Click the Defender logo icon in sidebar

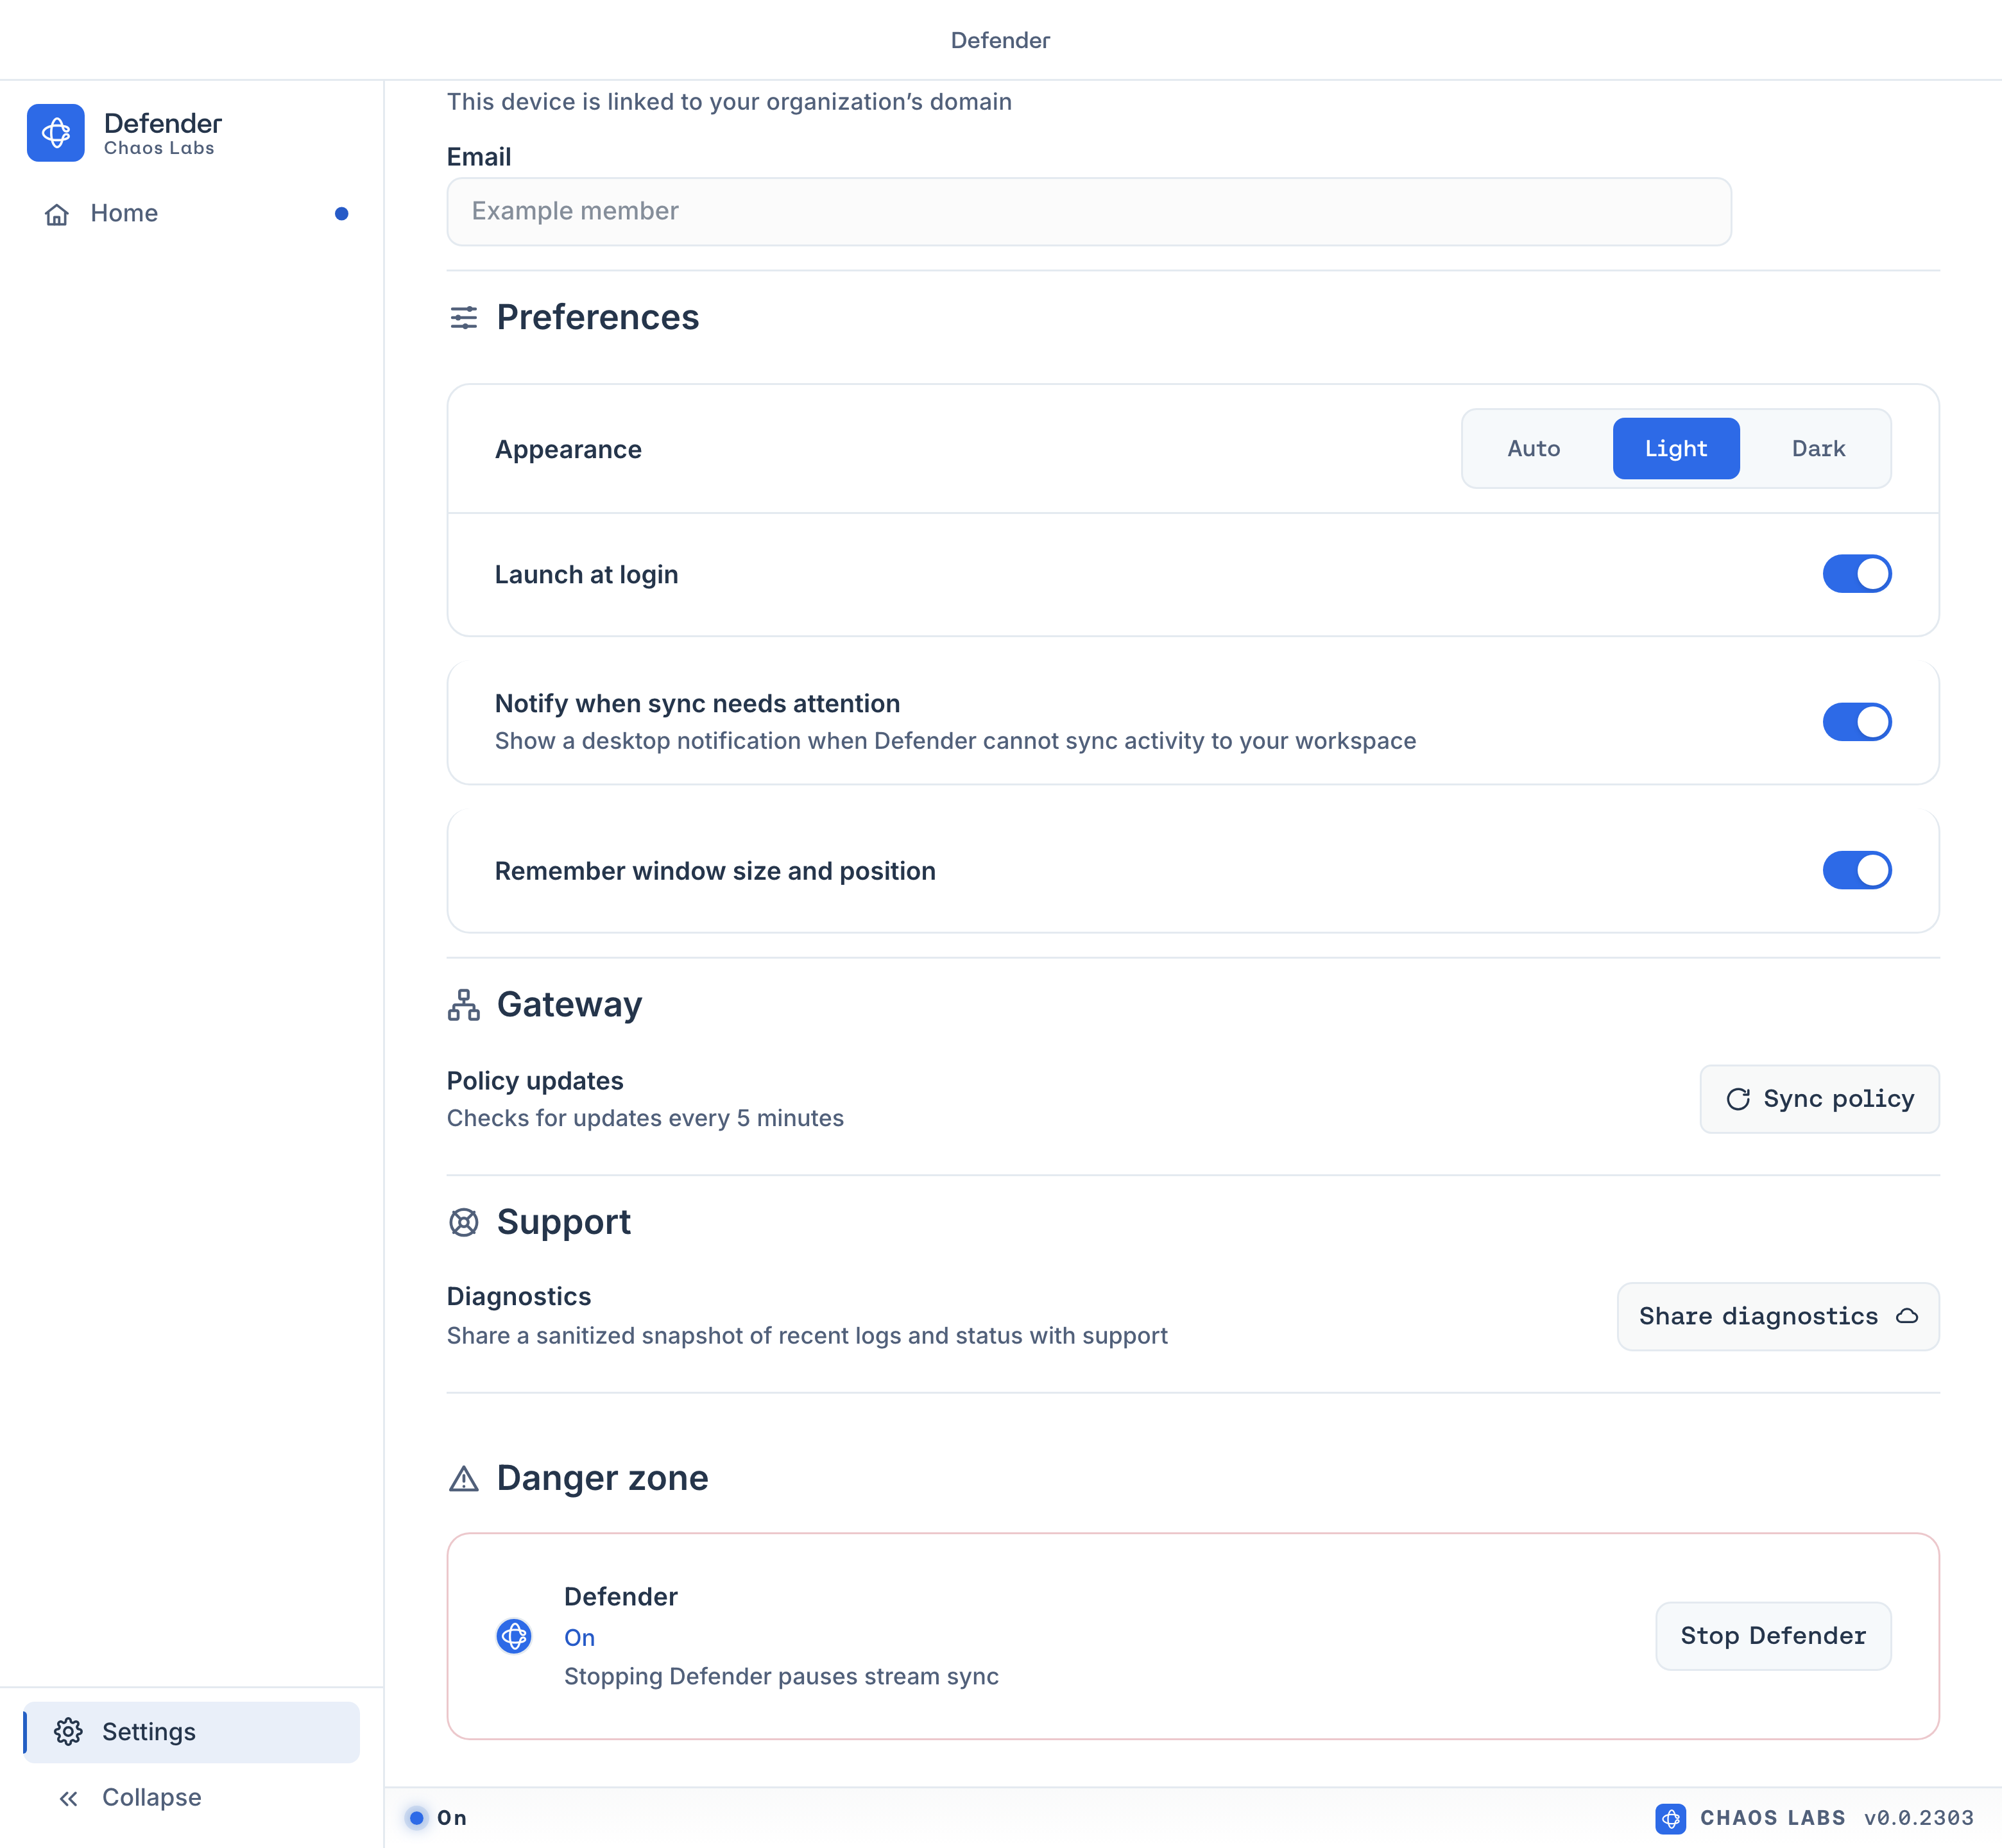click(x=56, y=133)
